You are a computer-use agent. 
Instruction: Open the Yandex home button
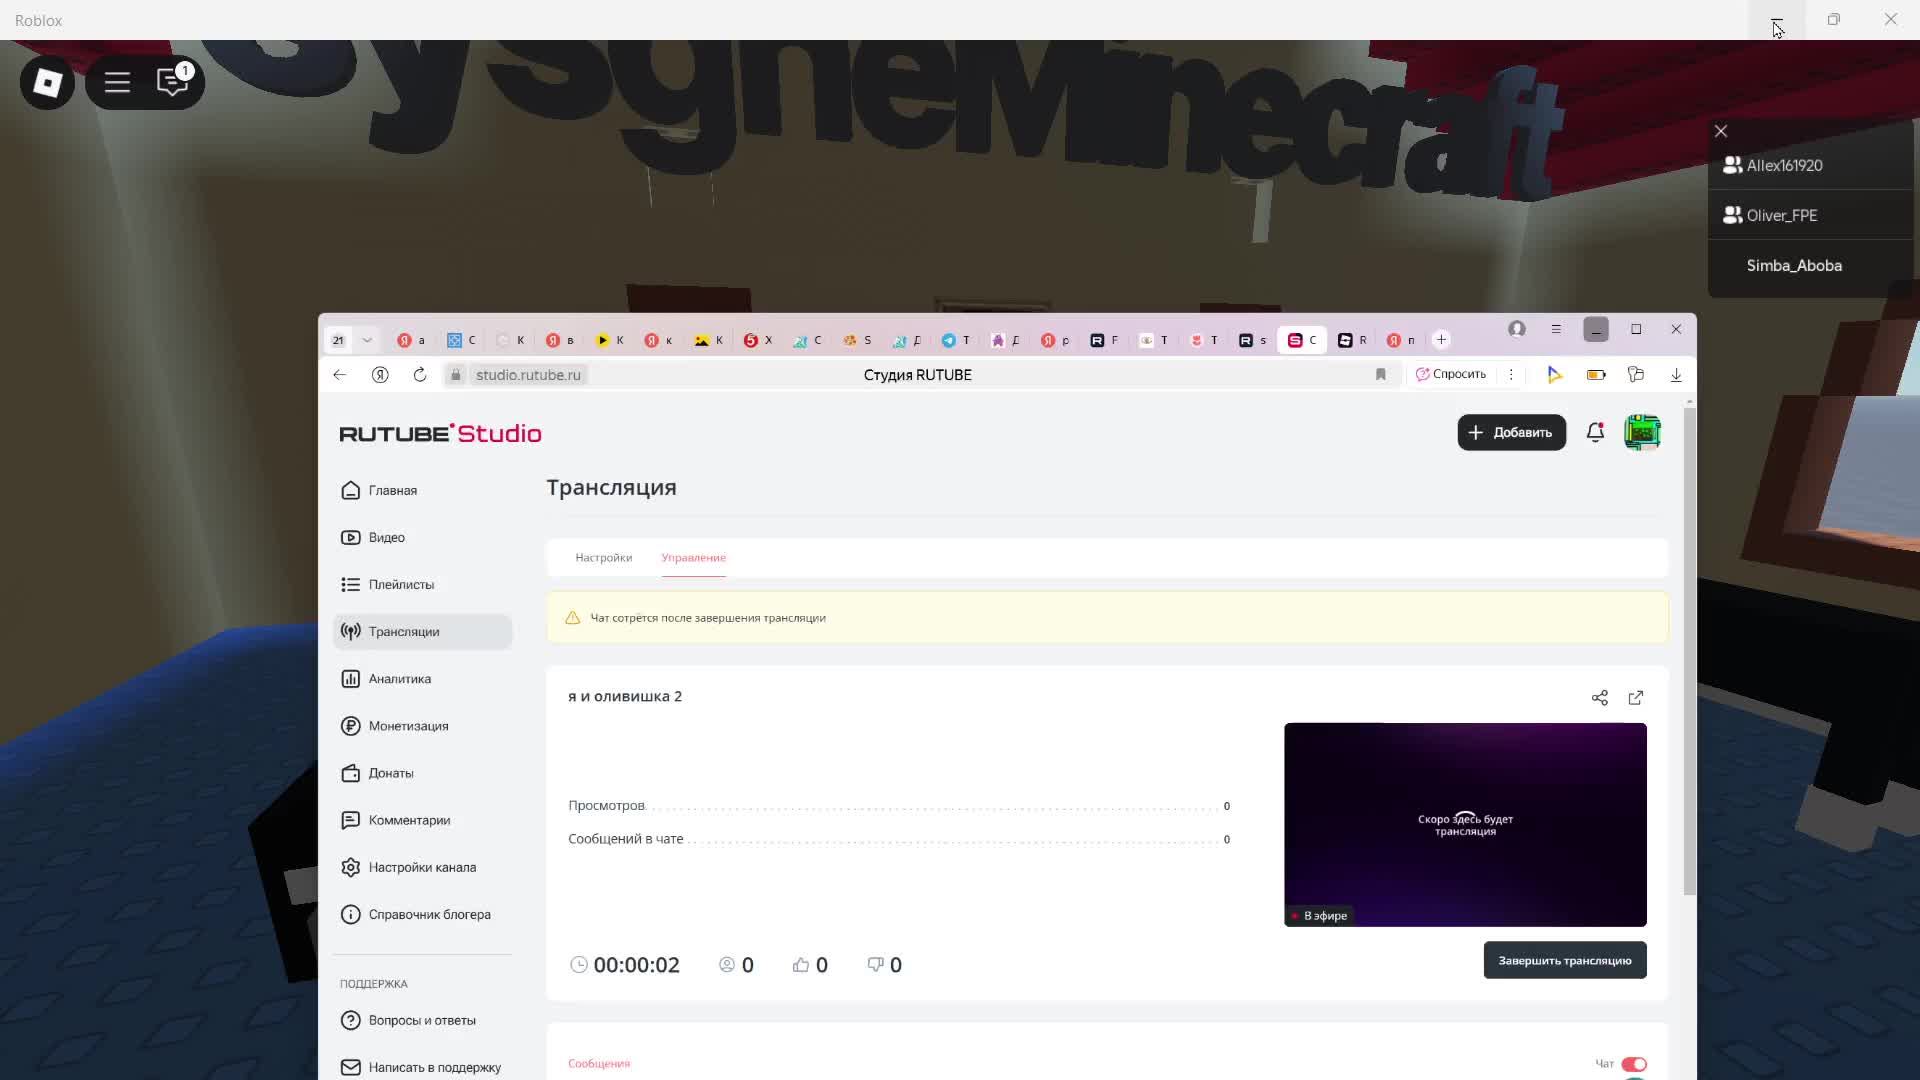coord(380,374)
